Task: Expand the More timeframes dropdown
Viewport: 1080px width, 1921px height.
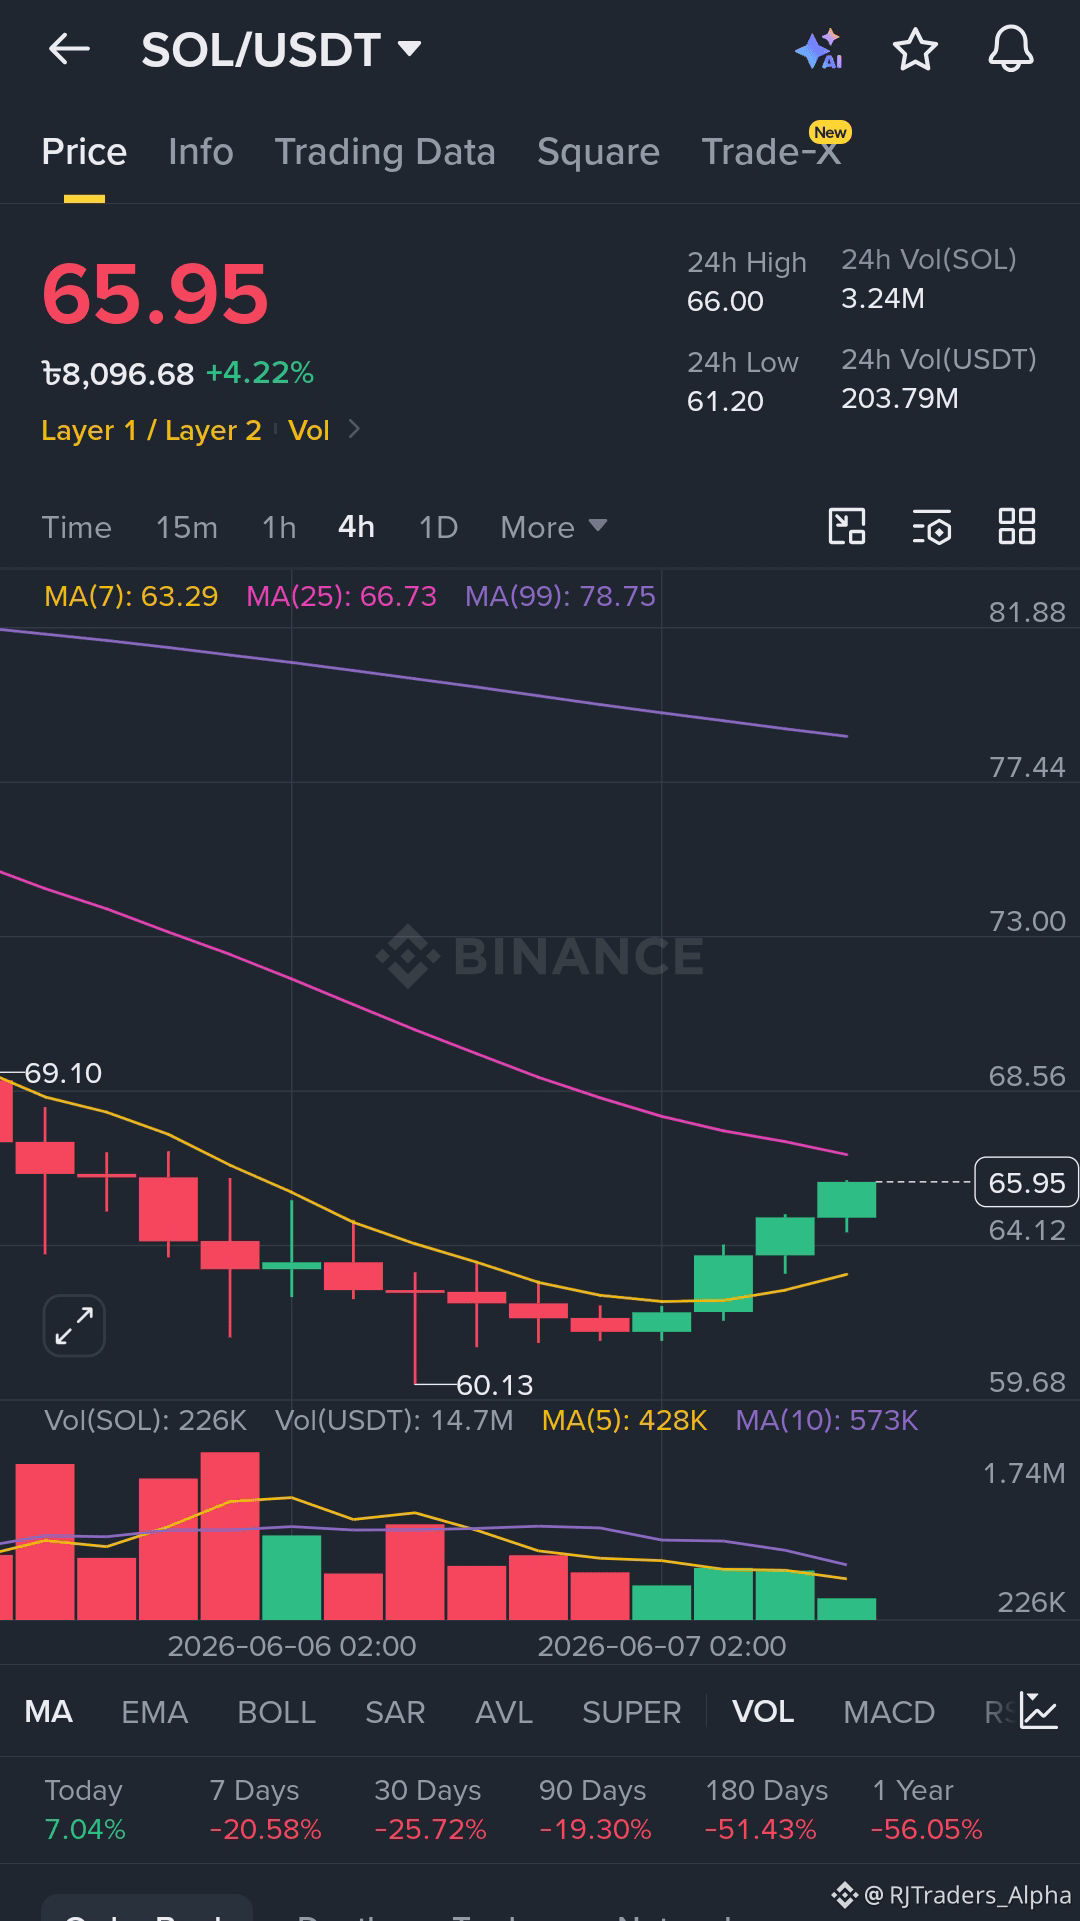Action: click(554, 527)
